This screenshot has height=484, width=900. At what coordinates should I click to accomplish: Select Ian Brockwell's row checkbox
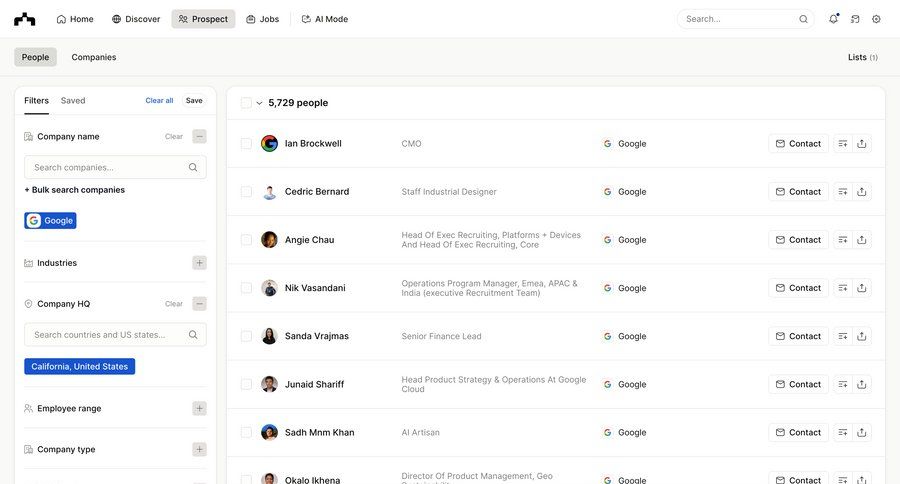pyautogui.click(x=246, y=144)
